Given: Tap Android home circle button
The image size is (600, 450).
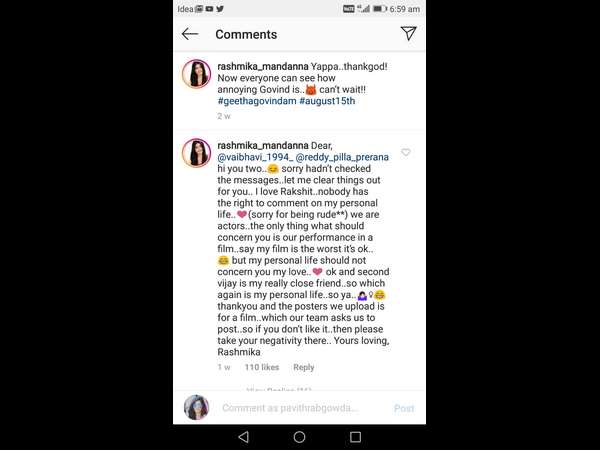Looking at the screenshot, I should [x=299, y=437].
